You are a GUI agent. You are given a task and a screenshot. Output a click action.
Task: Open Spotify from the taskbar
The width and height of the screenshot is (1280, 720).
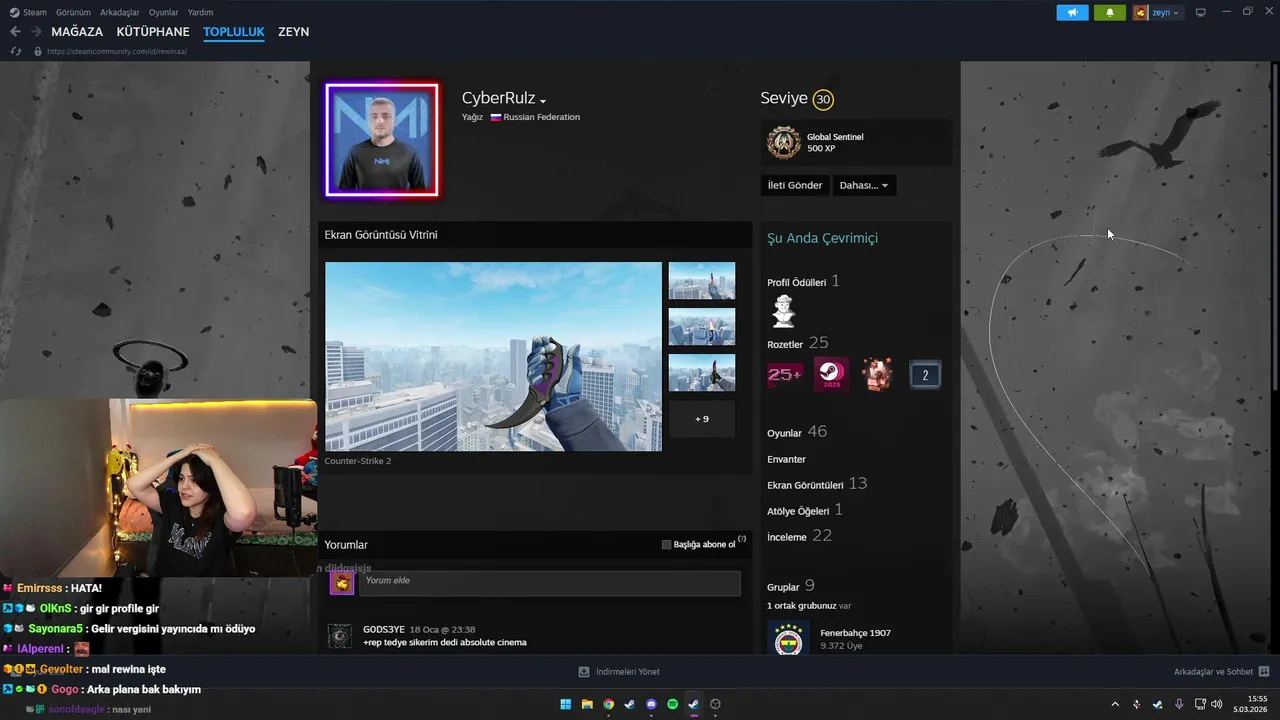(672, 704)
